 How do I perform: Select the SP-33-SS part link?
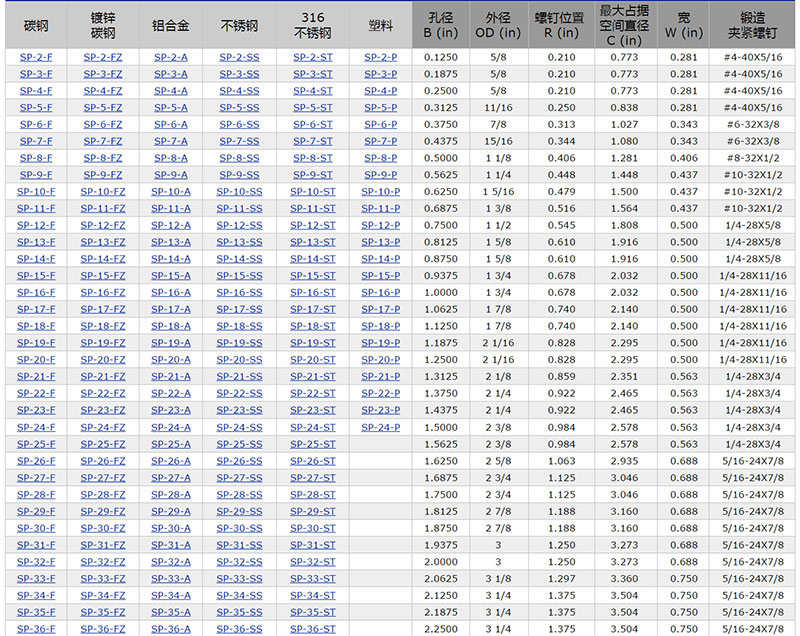[x=239, y=578]
